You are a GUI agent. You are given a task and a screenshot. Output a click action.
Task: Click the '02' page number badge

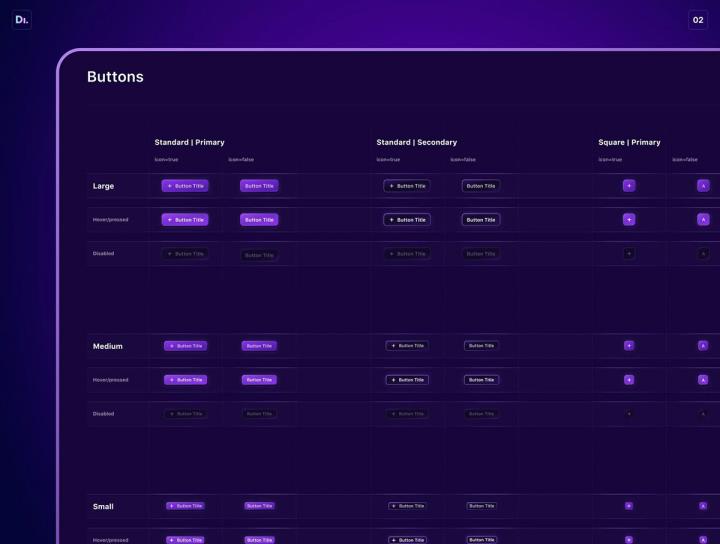698,19
